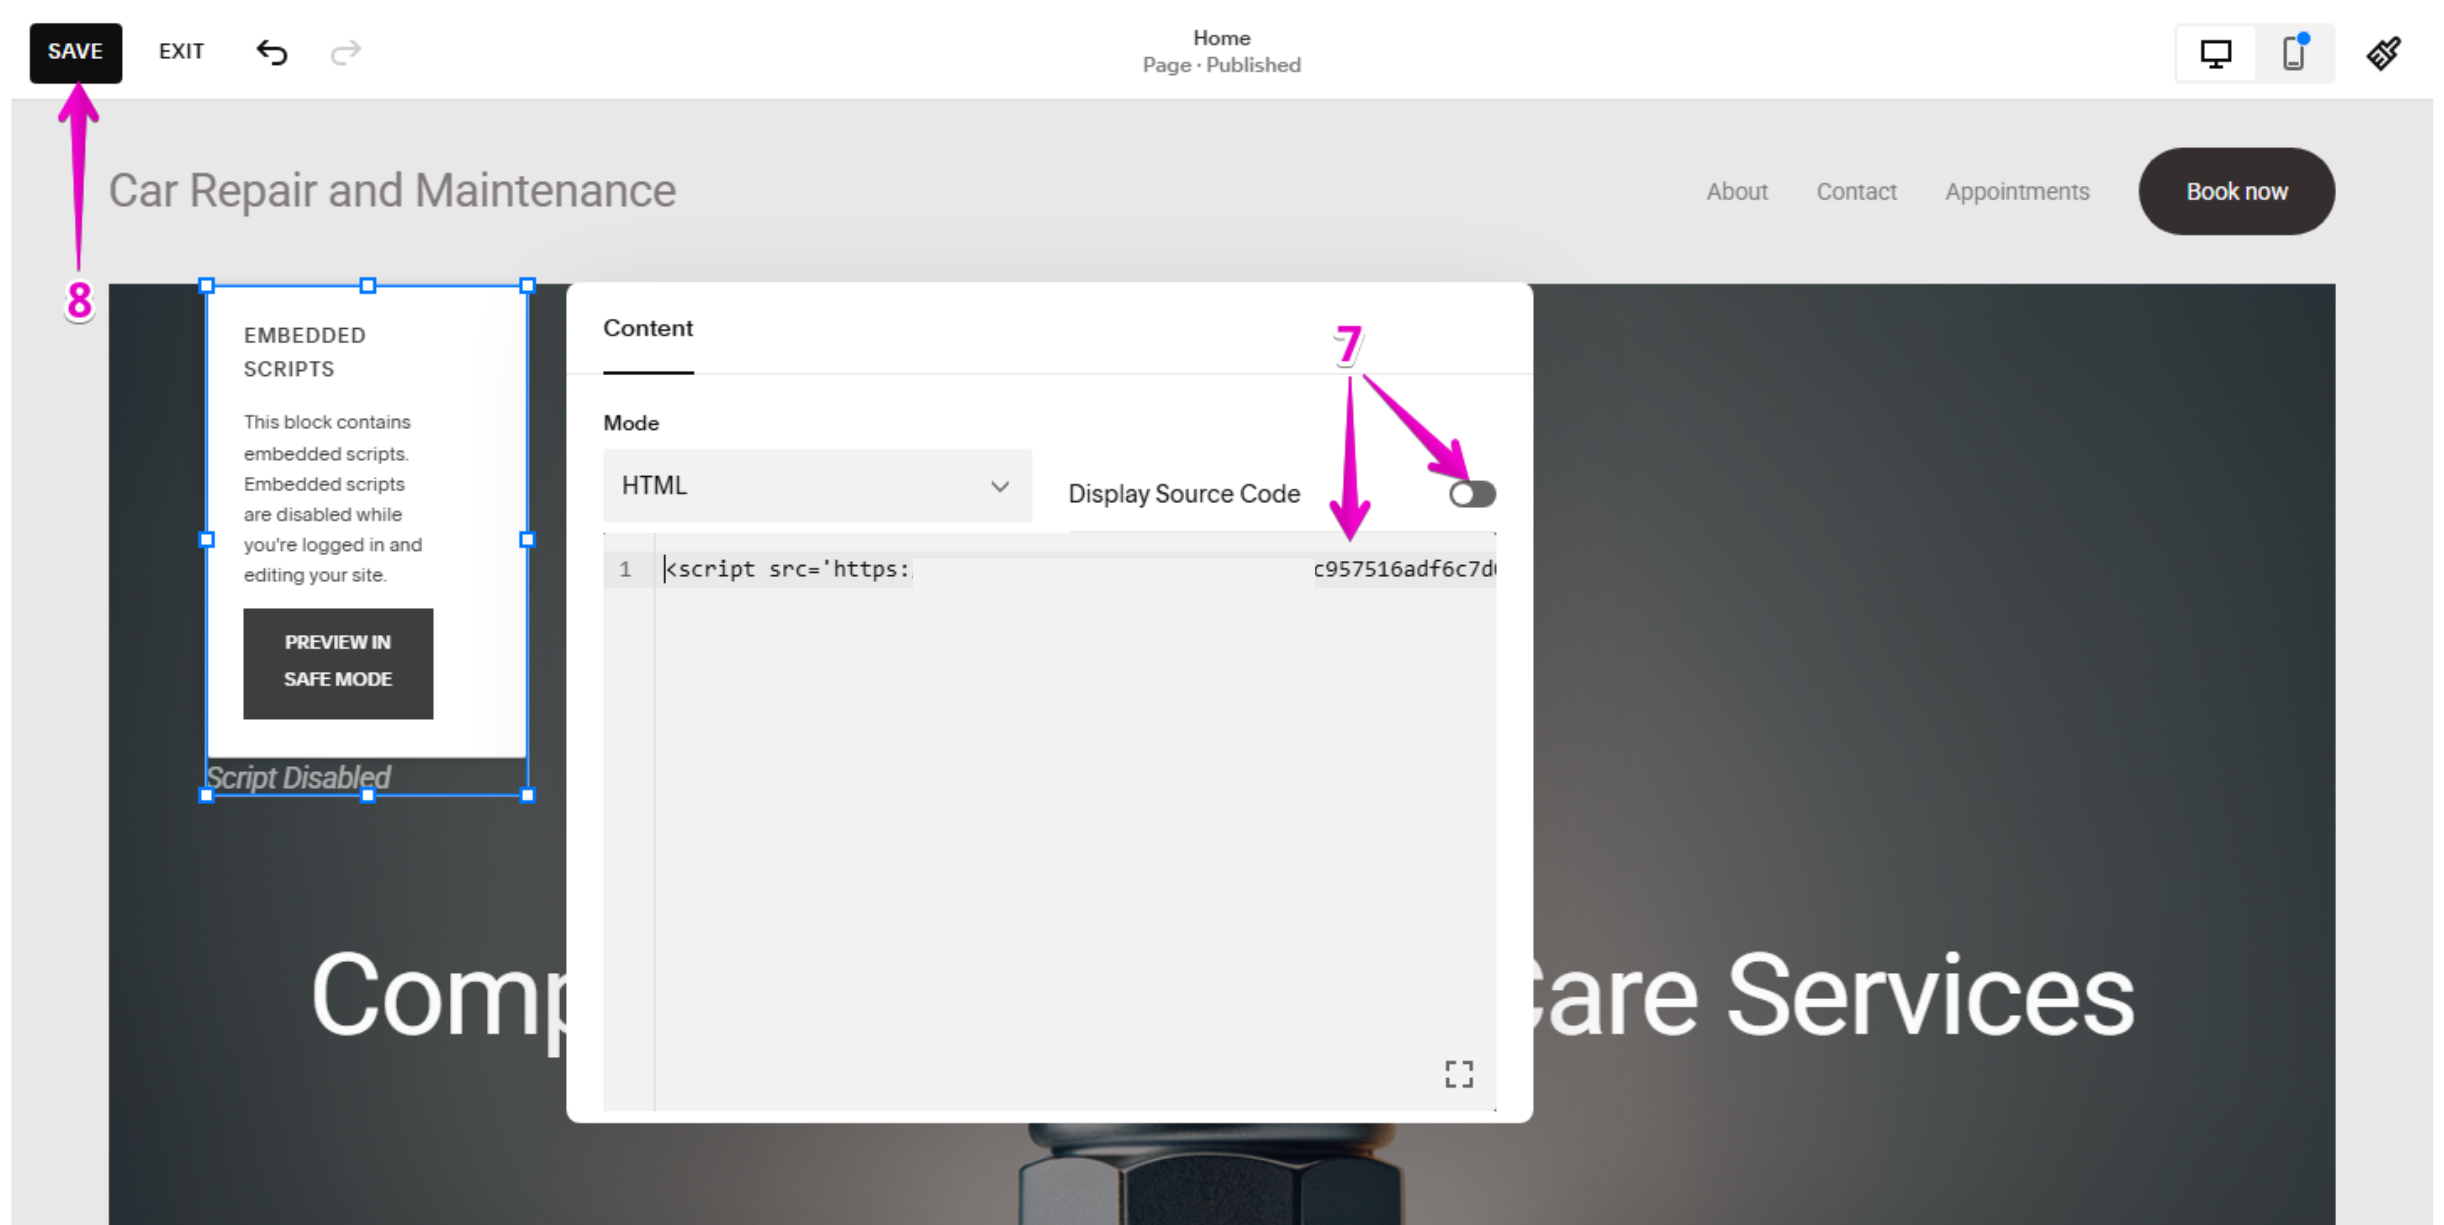Select the Content tab
Viewport: 2444px width, 1225px height.
[648, 329]
